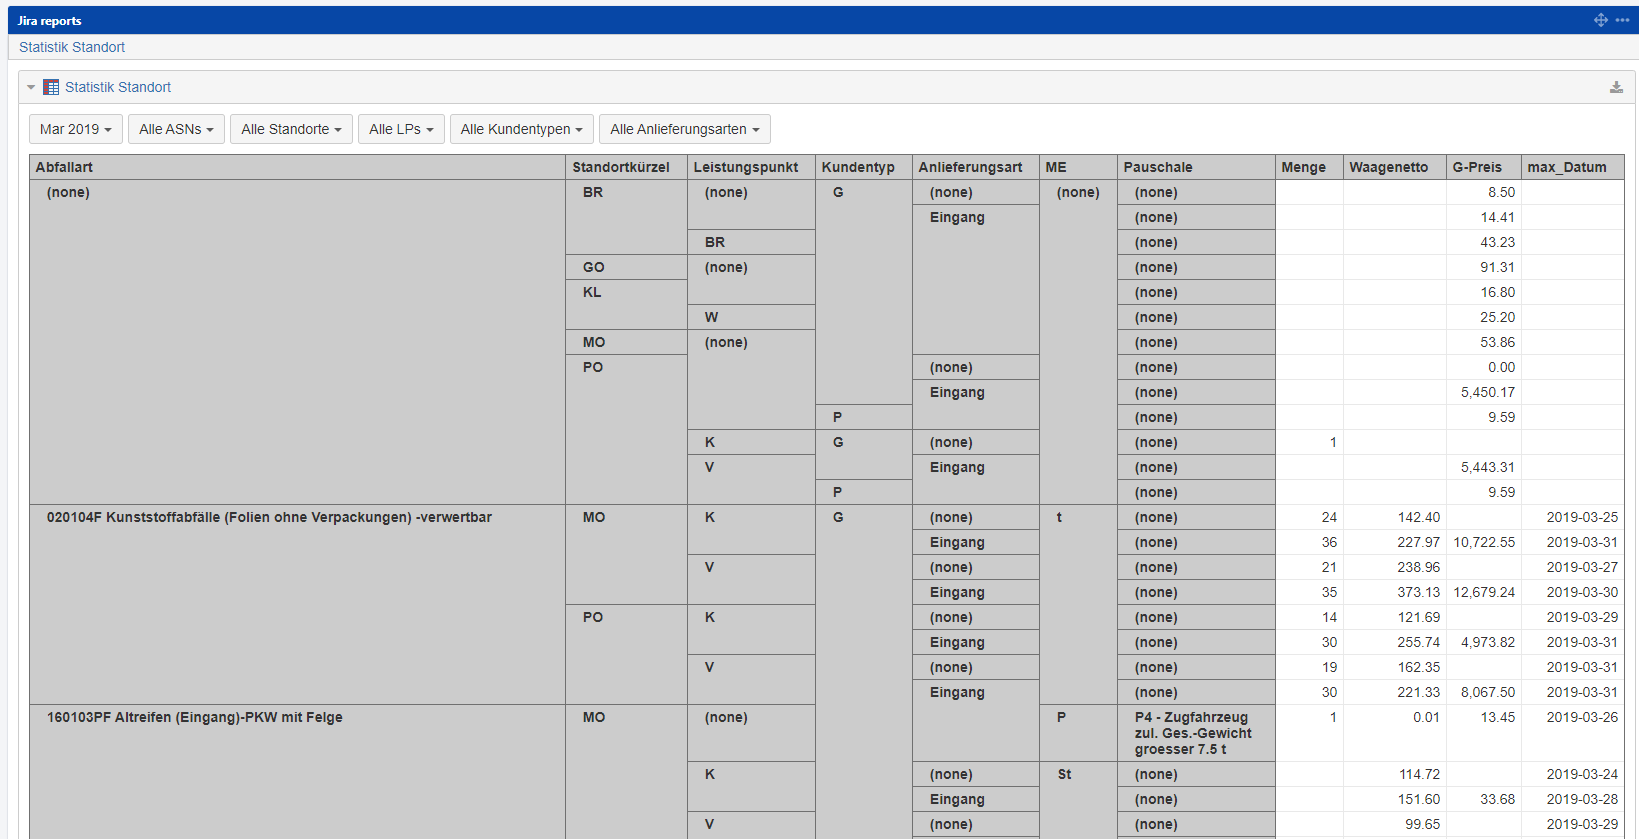Click the G-Preis column header
Image resolution: width=1639 pixels, height=839 pixels.
click(x=1483, y=167)
